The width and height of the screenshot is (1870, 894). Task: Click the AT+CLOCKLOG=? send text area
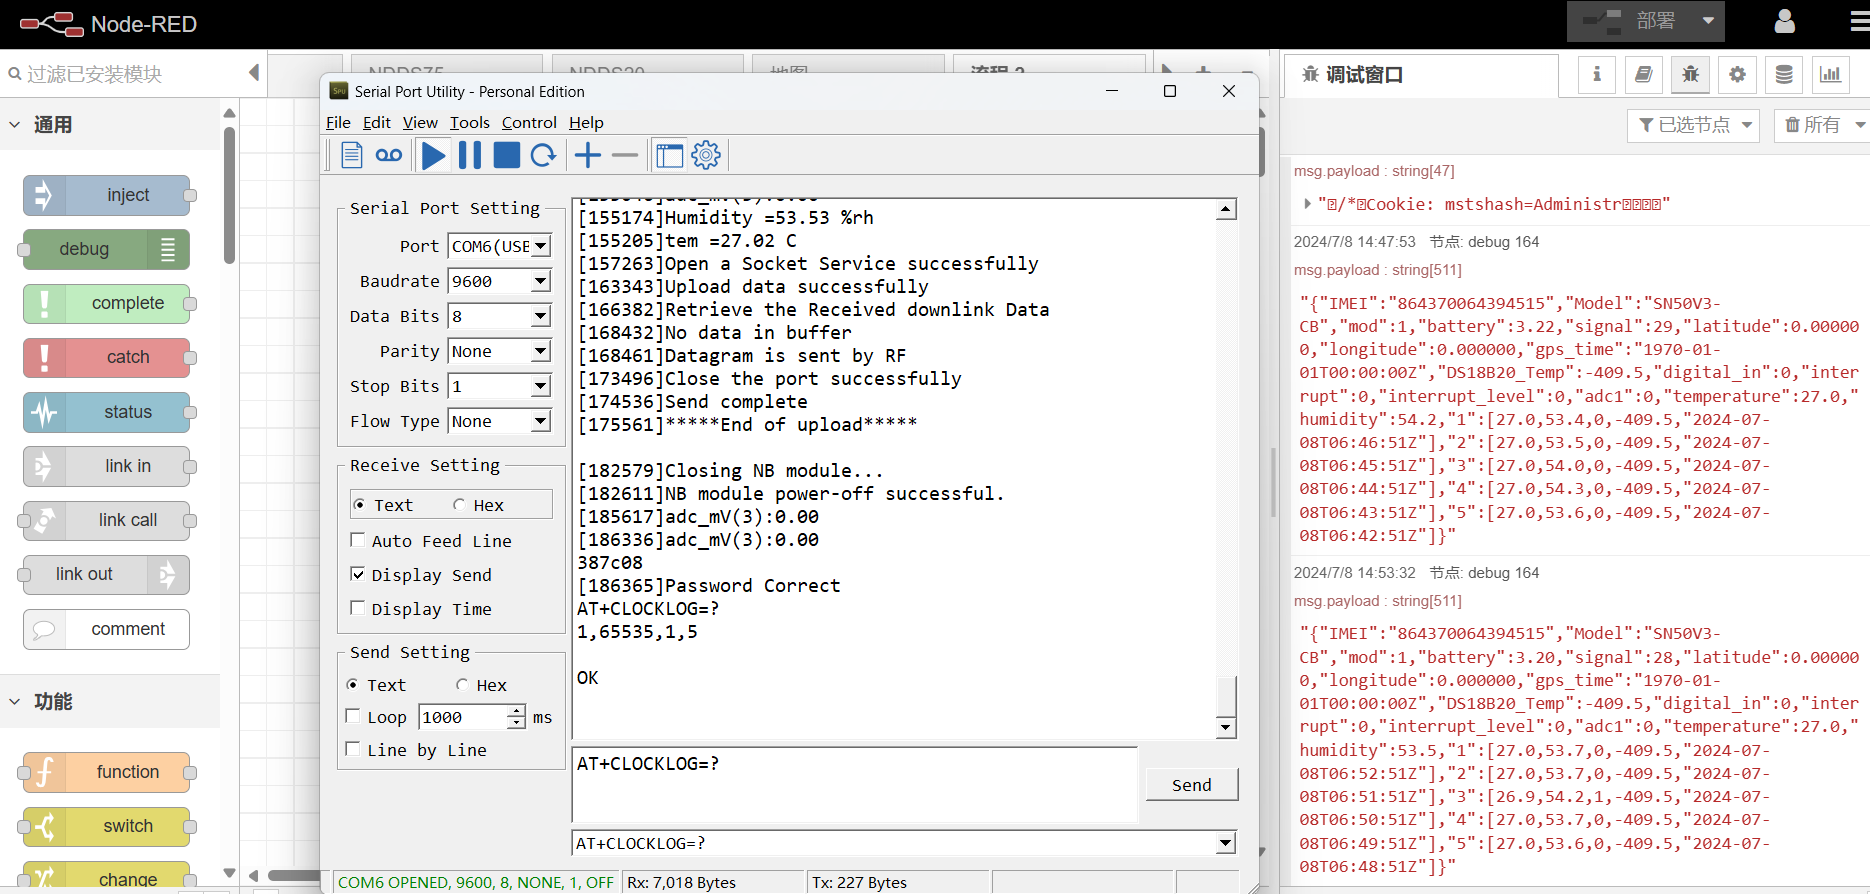854,785
